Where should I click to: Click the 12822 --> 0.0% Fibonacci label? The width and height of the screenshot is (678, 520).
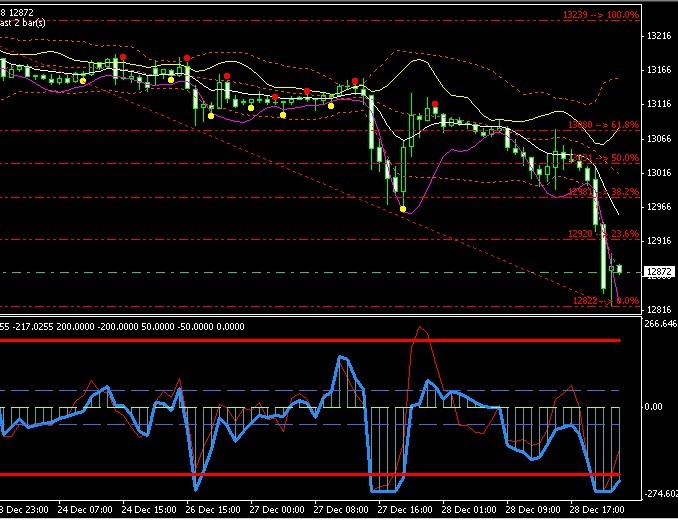(606, 301)
